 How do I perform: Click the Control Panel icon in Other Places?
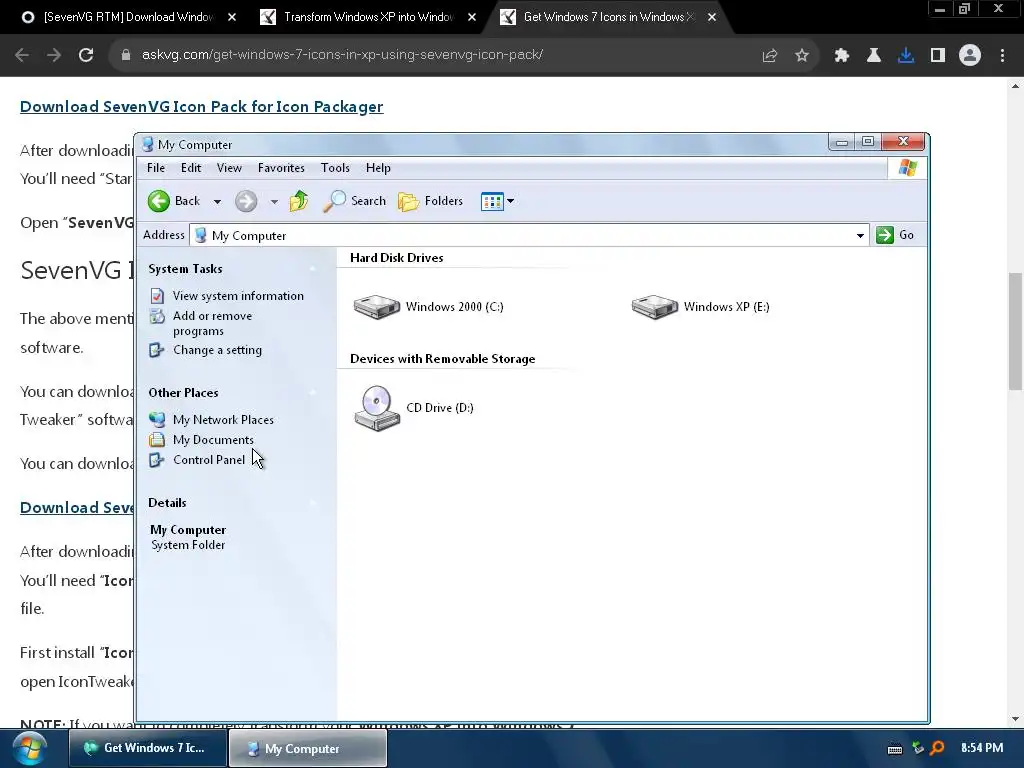(x=157, y=460)
